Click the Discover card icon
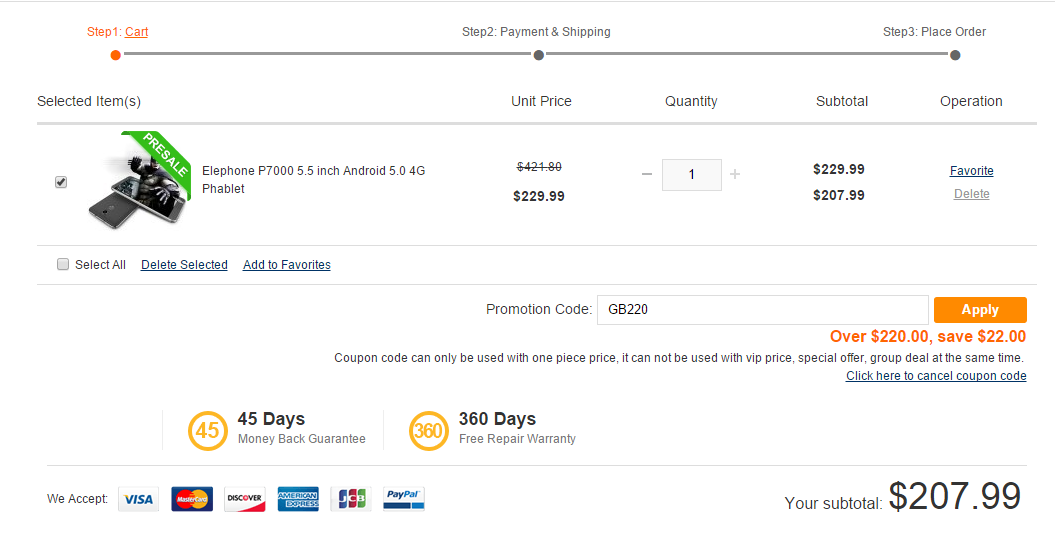 coord(244,499)
